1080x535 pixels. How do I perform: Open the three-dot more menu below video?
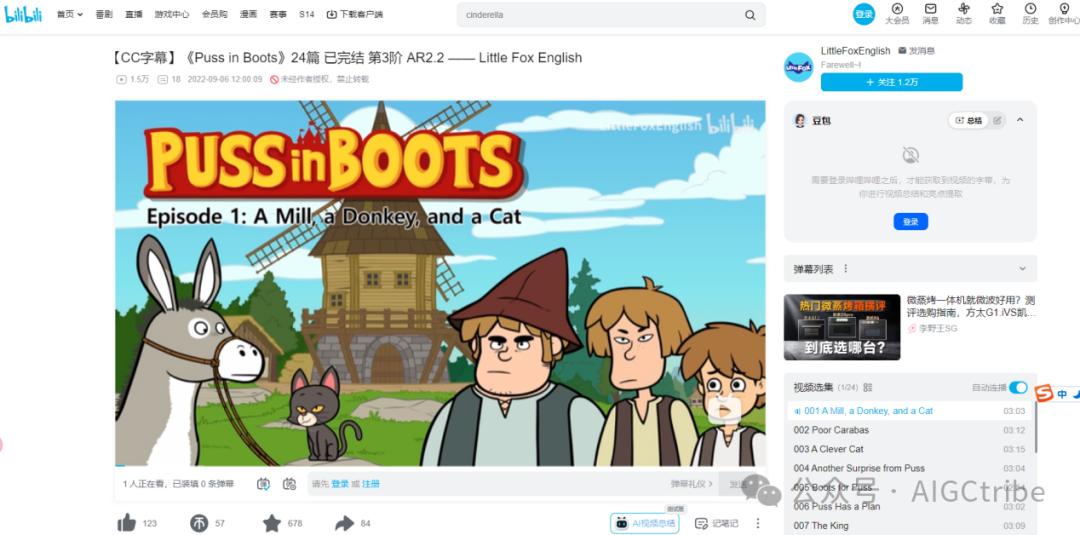pos(758,523)
